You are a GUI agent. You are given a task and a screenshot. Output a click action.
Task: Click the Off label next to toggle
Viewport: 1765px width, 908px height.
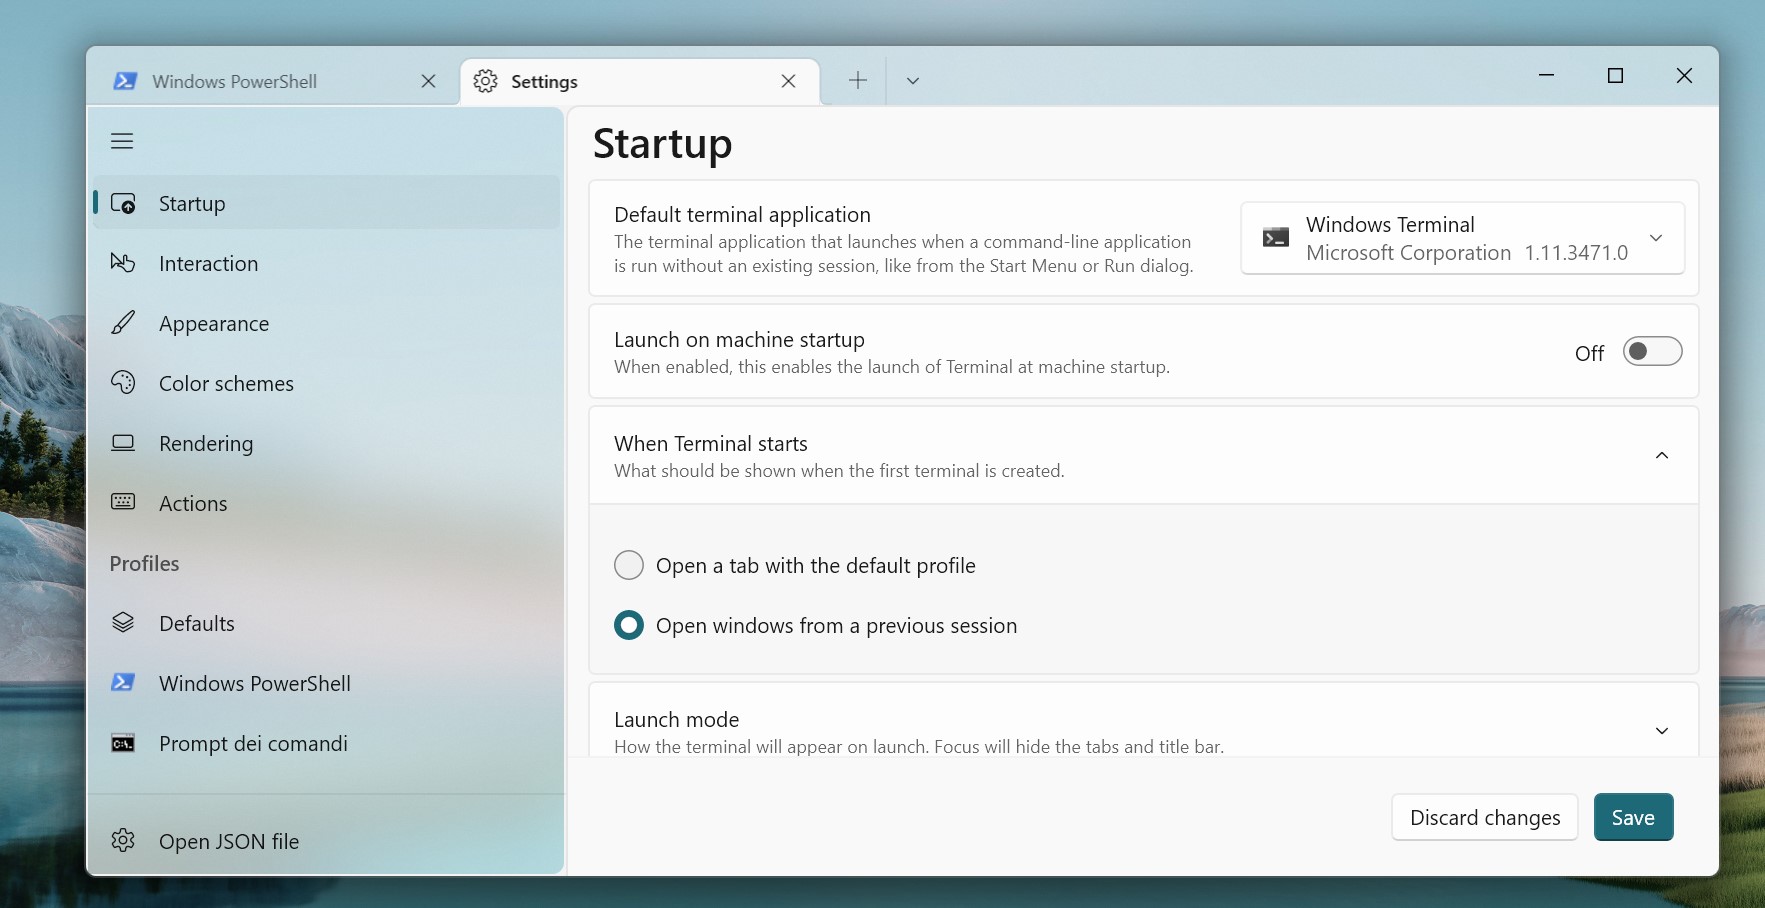coord(1589,353)
